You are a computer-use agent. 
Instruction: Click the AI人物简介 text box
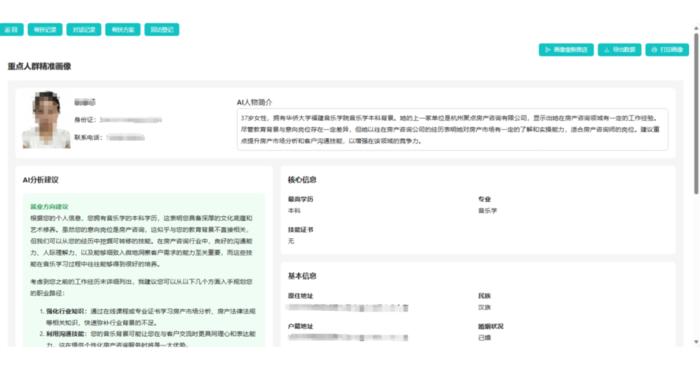(x=452, y=129)
